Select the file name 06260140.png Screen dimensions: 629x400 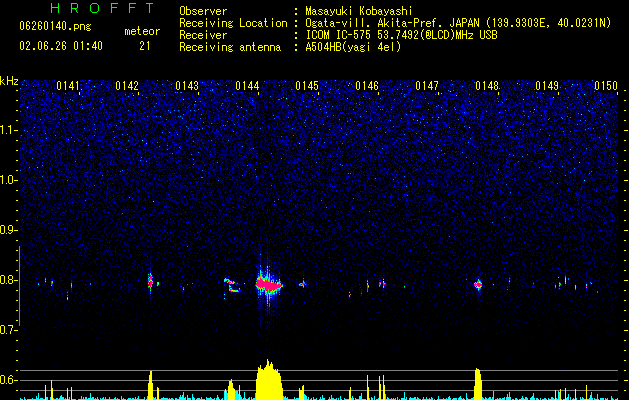(55, 27)
